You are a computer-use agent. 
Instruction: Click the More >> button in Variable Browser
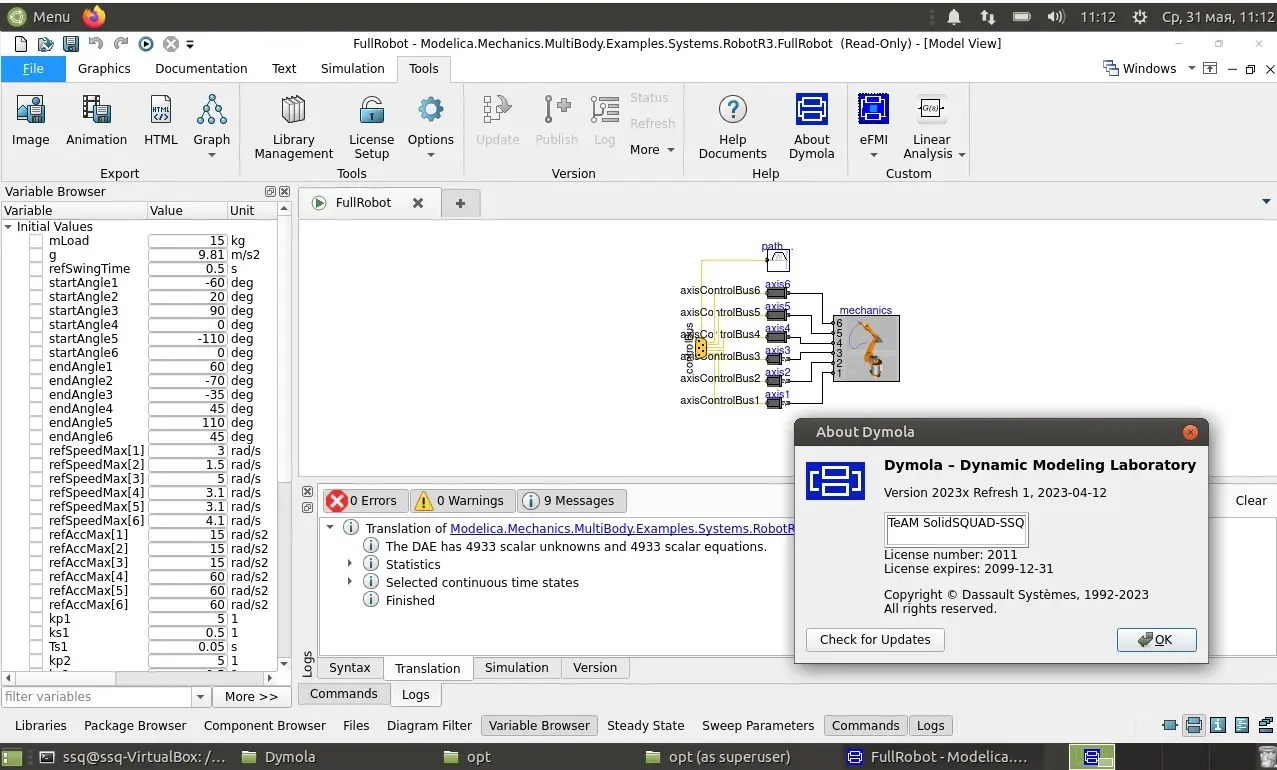[x=251, y=697]
